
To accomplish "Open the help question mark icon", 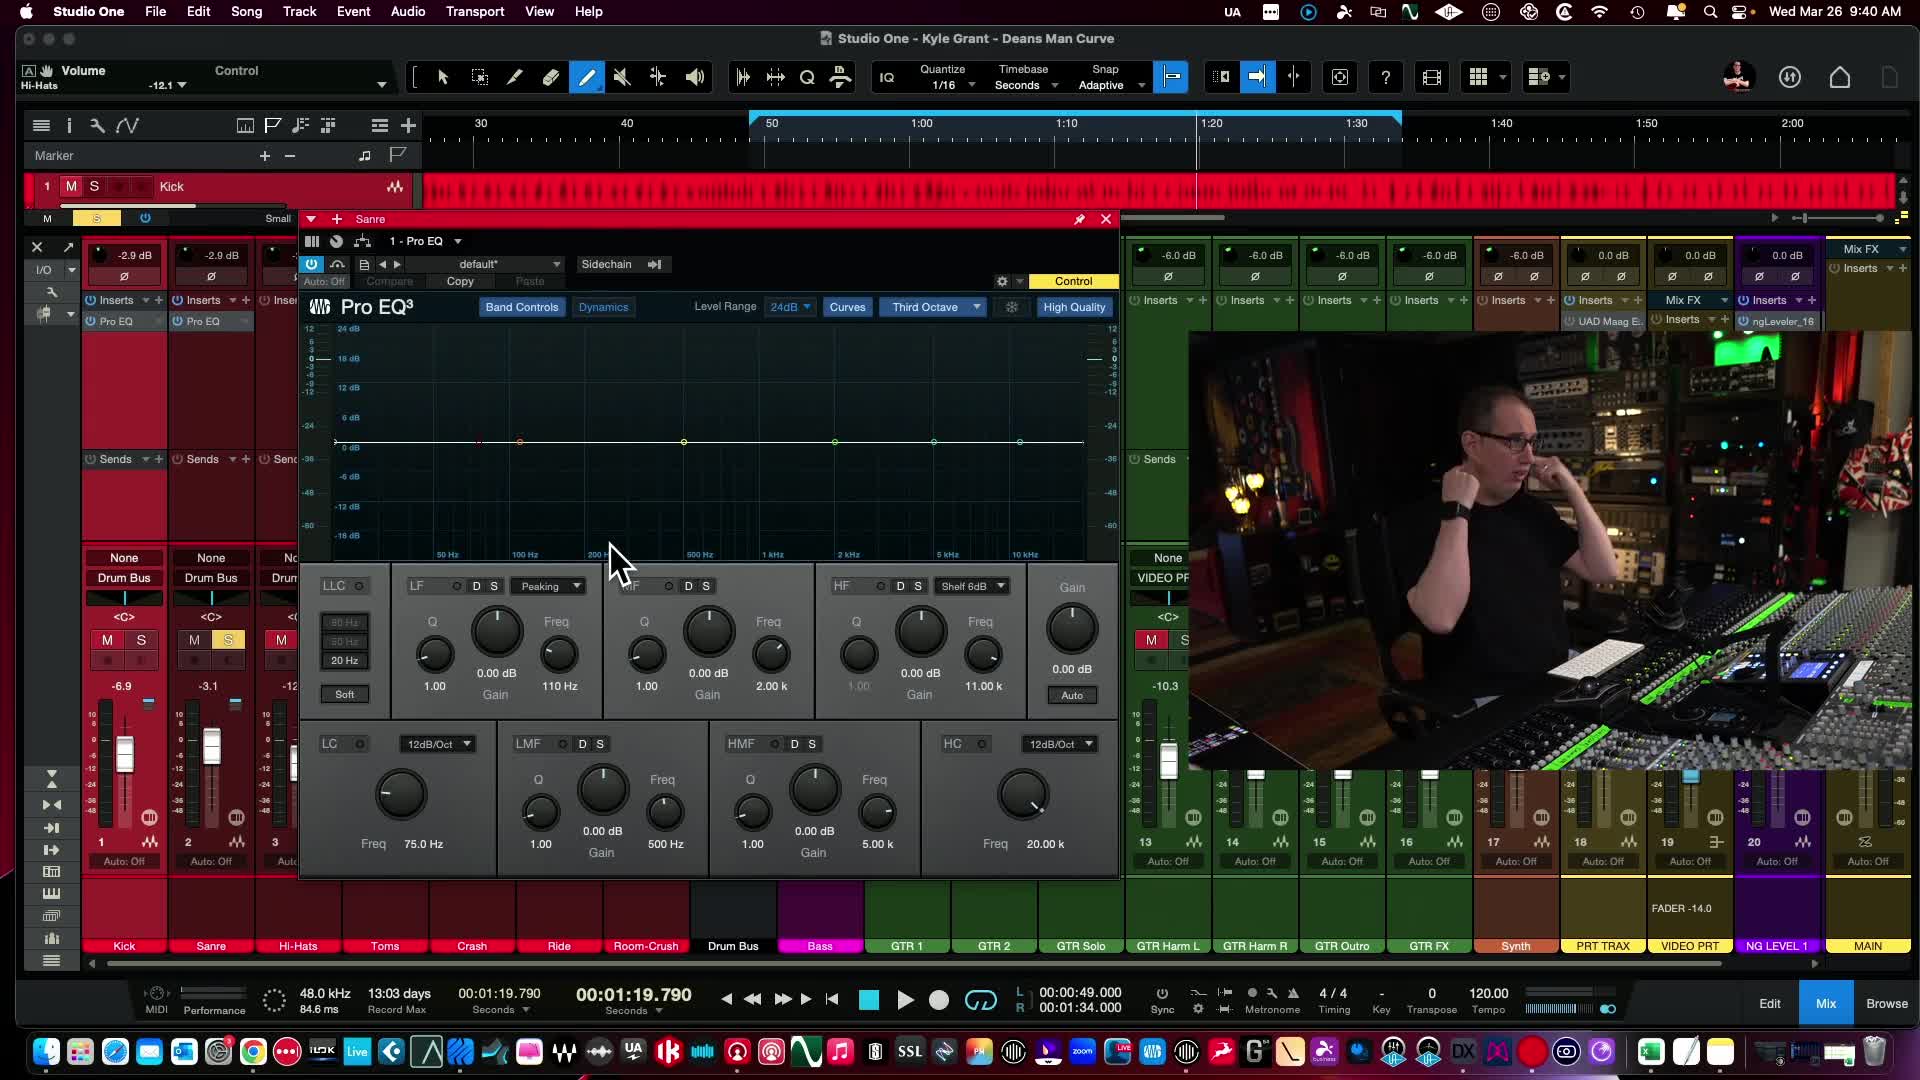I will coord(1385,77).
